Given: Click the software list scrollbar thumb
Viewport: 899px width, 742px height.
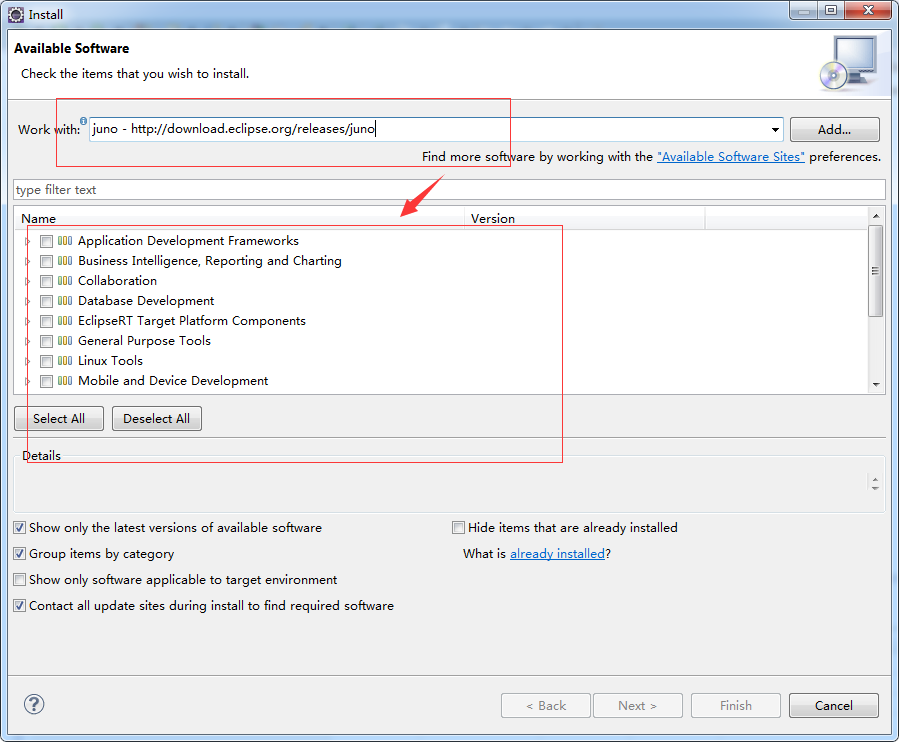Looking at the screenshot, I should 875,271.
